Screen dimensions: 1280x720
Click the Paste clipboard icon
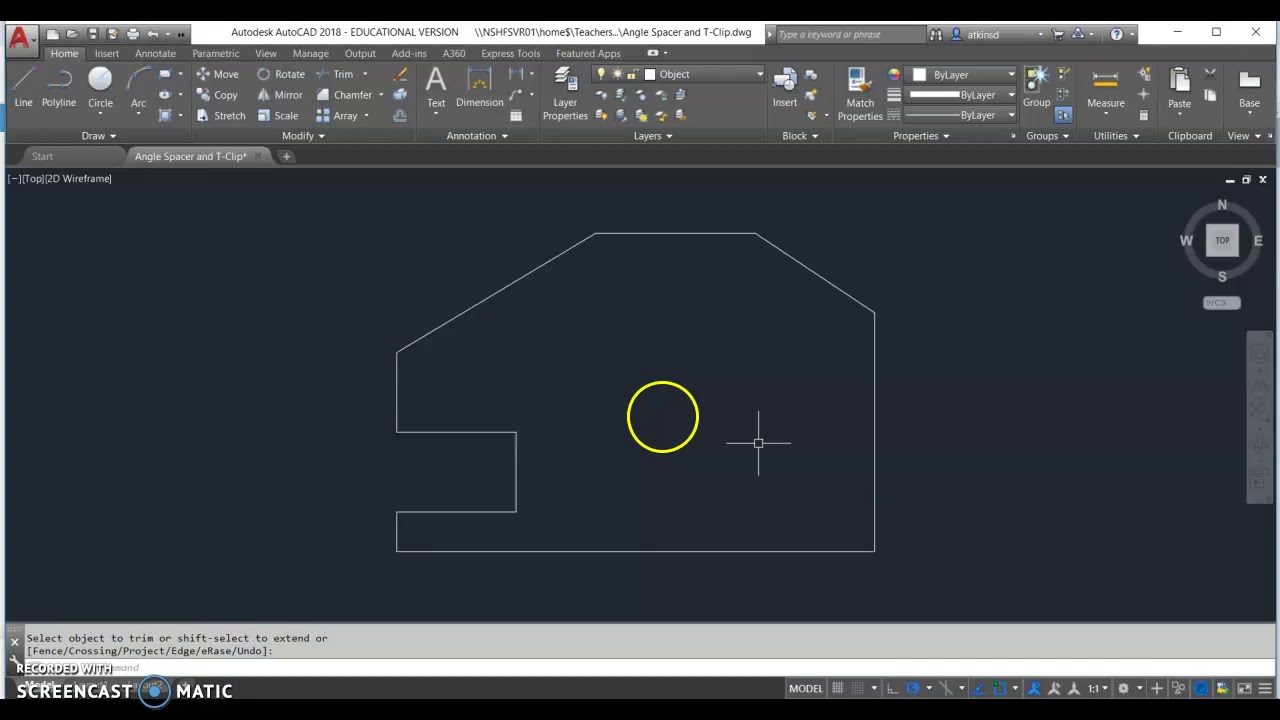(1180, 88)
